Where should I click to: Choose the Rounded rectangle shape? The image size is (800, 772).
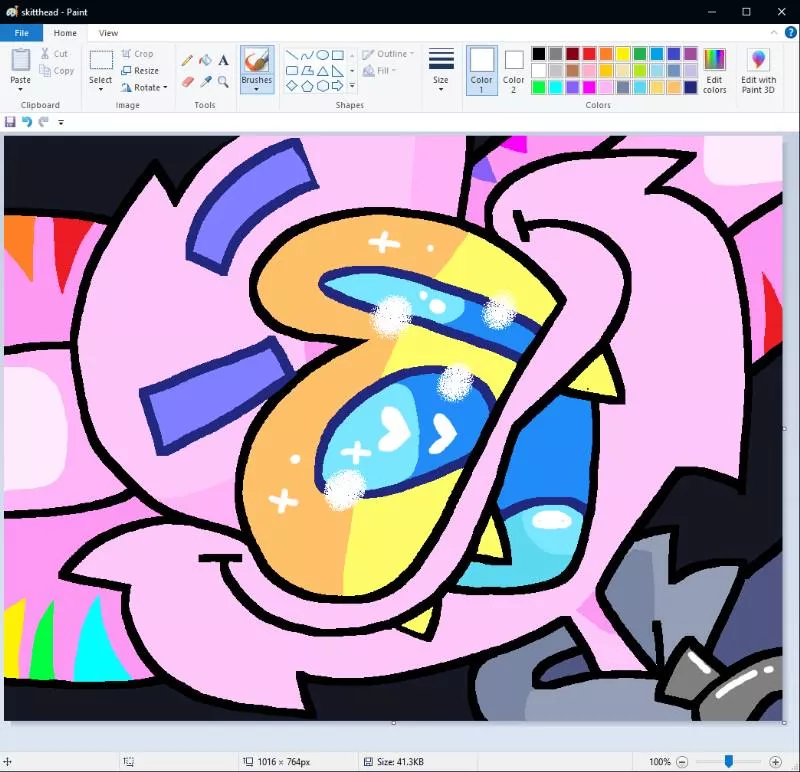point(292,70)
